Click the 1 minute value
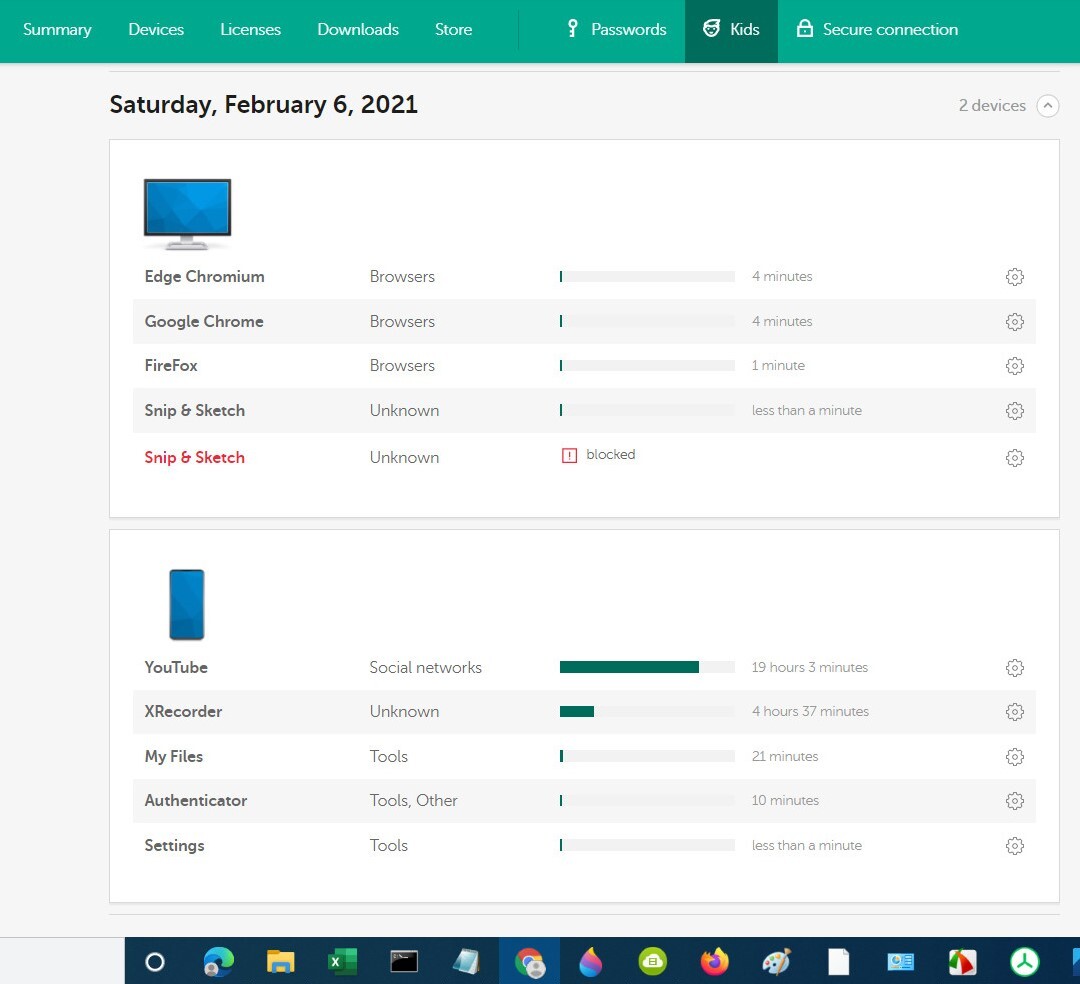 [778, 366]
